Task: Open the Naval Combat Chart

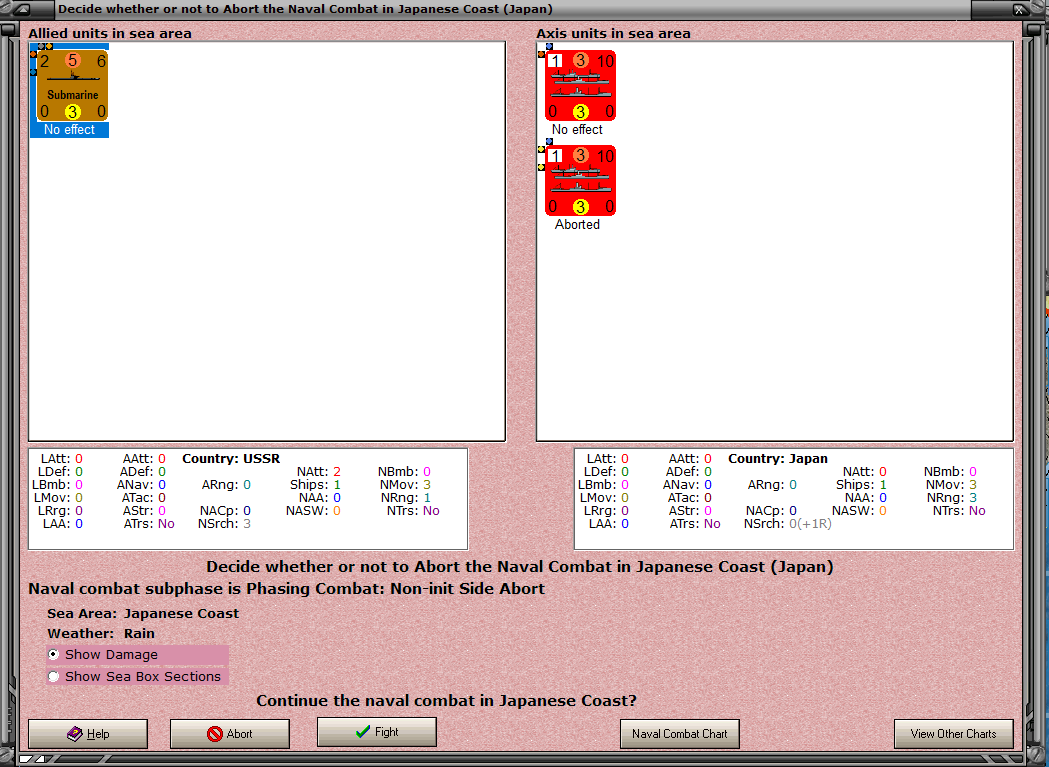Action: [679, 734]
